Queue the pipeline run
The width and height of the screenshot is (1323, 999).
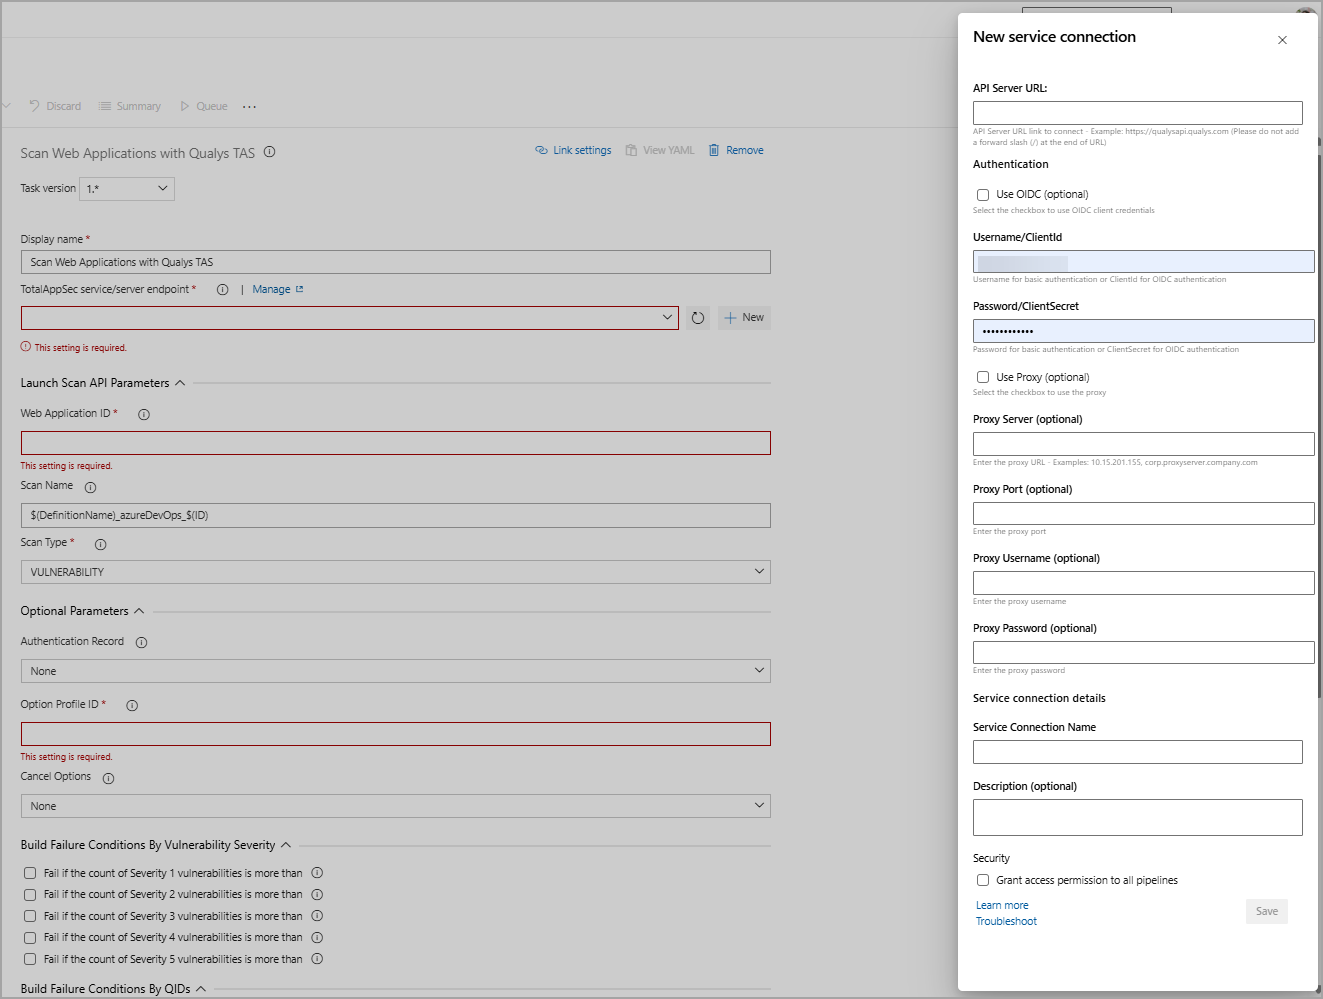point(204,106)
